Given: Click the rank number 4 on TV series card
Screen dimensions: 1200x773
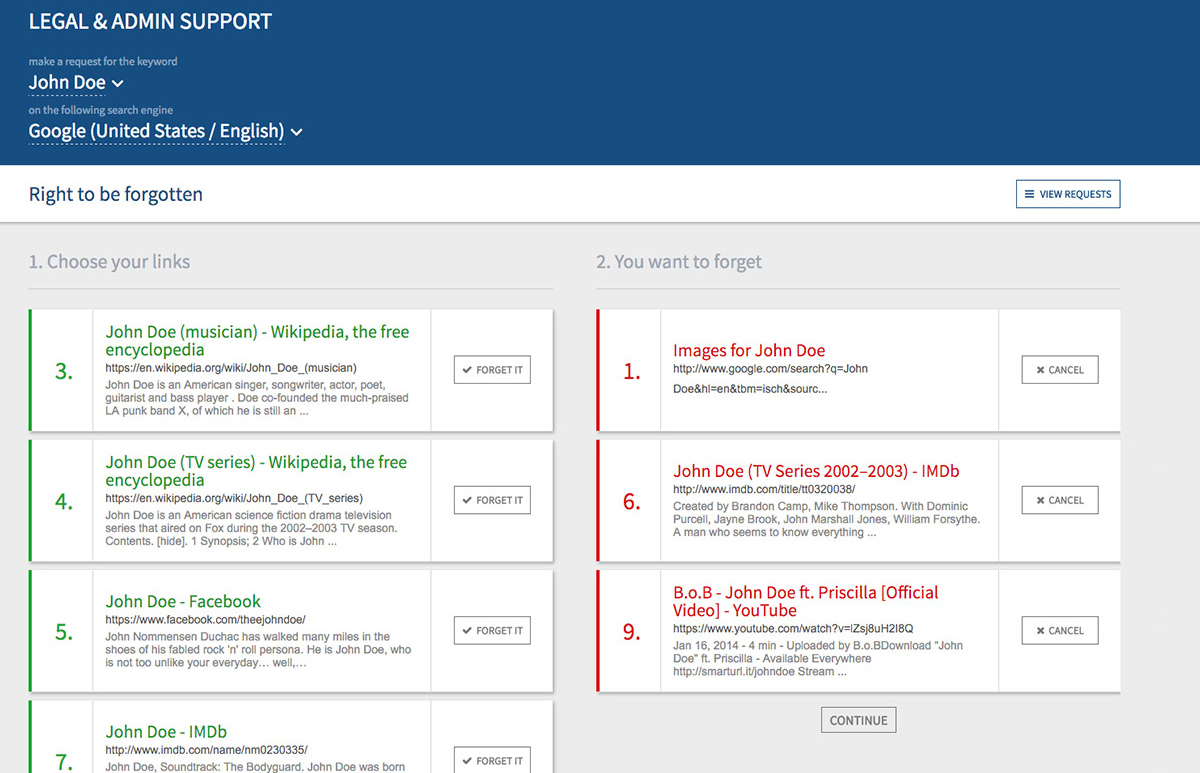Looking at the screenshot, I should click(64, 502).
